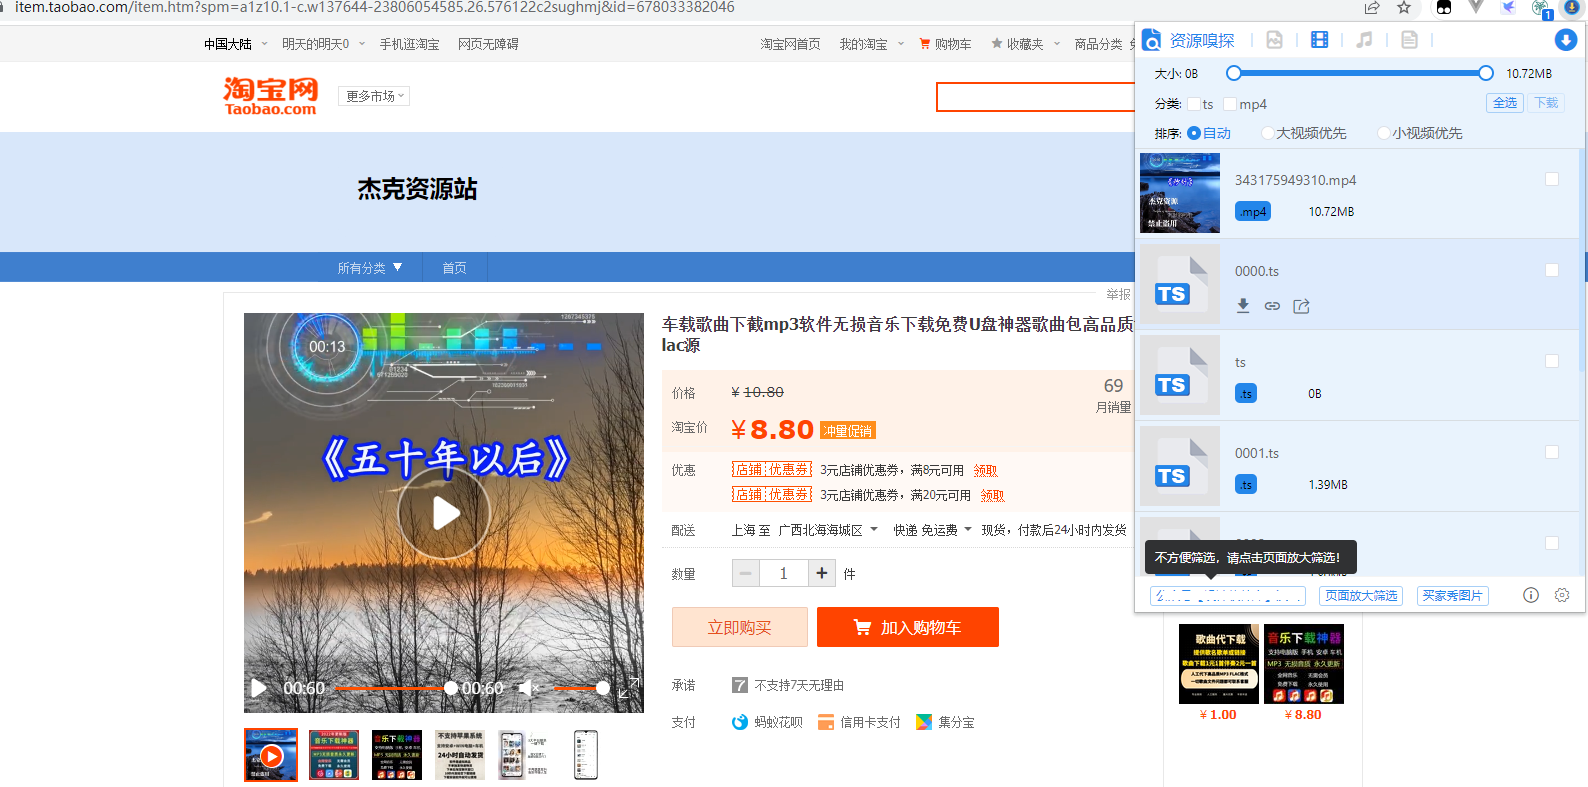The image size is (1588, 787).
Task: Click the Taobao search input field
Action: 1035,97
